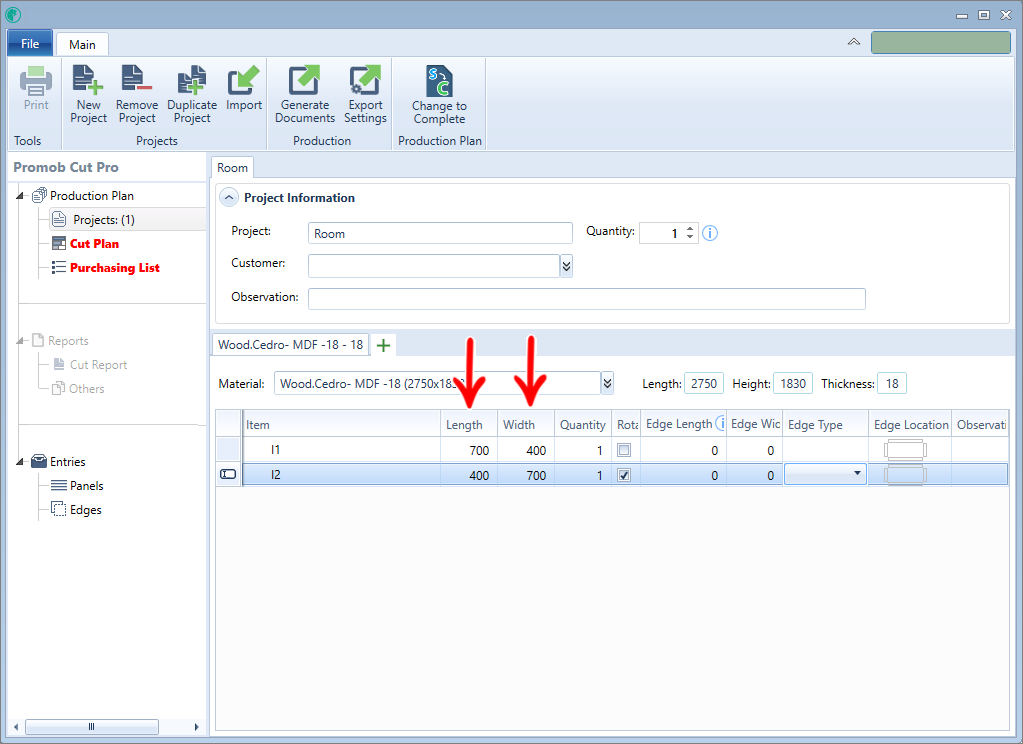Viewport: 1023px width, 744px height.
Task: Click the Print tool icon
Action: [x=36, y=81]
